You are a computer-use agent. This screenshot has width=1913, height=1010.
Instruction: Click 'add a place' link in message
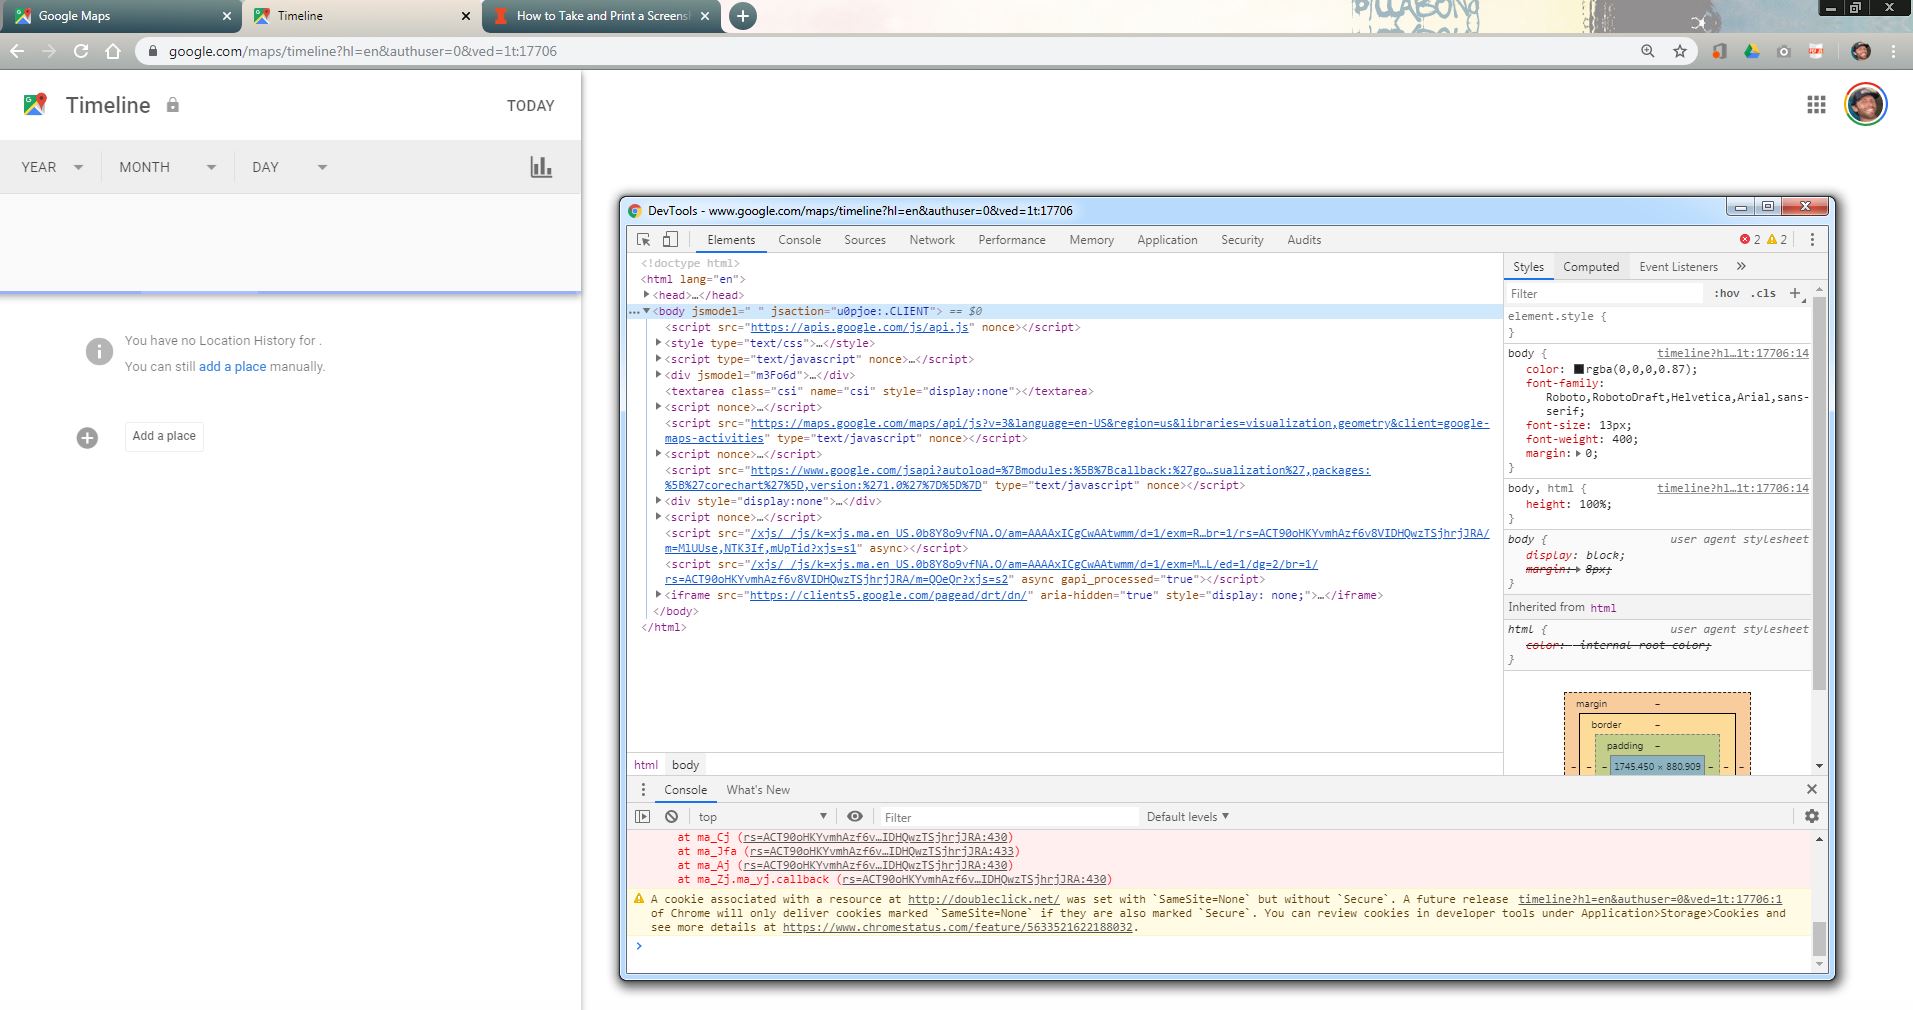(x=233, y=367)
